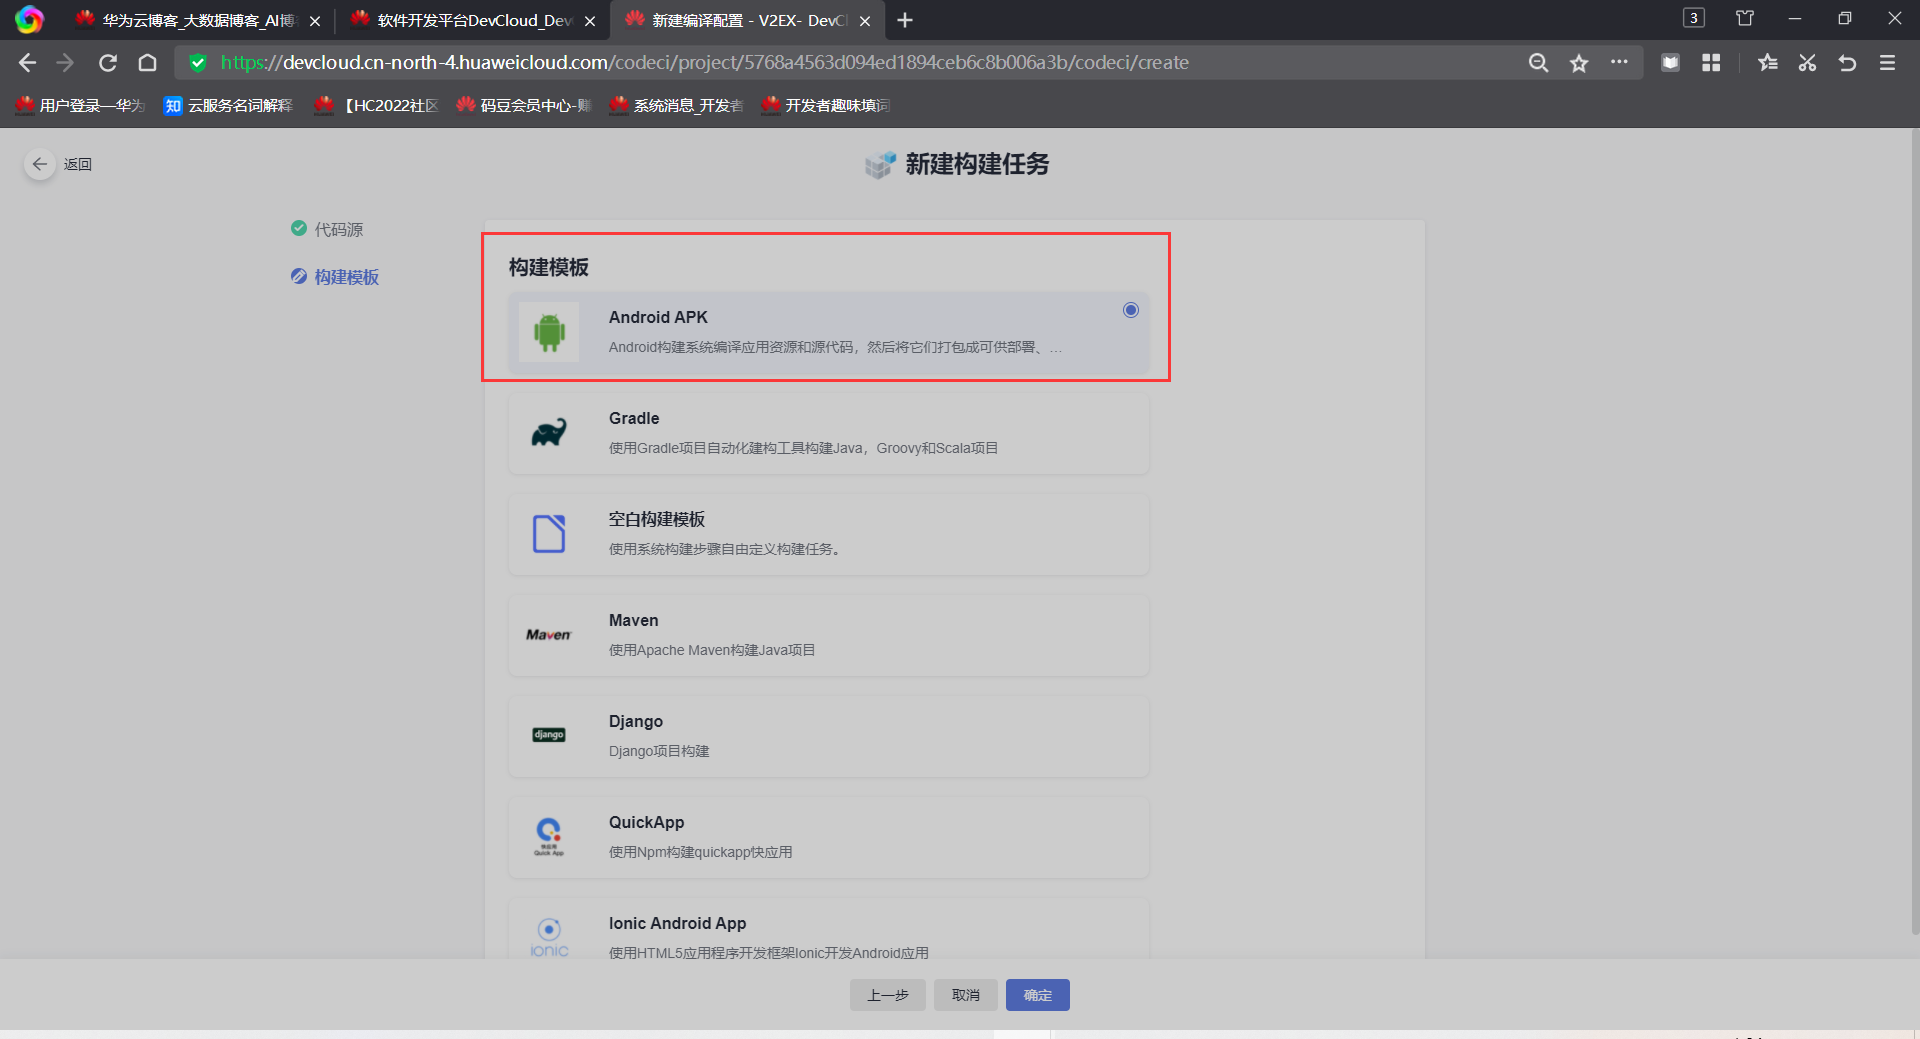Open the extensions grid icon
The image size is (1920, 1039).
[x=1711, y=63]
